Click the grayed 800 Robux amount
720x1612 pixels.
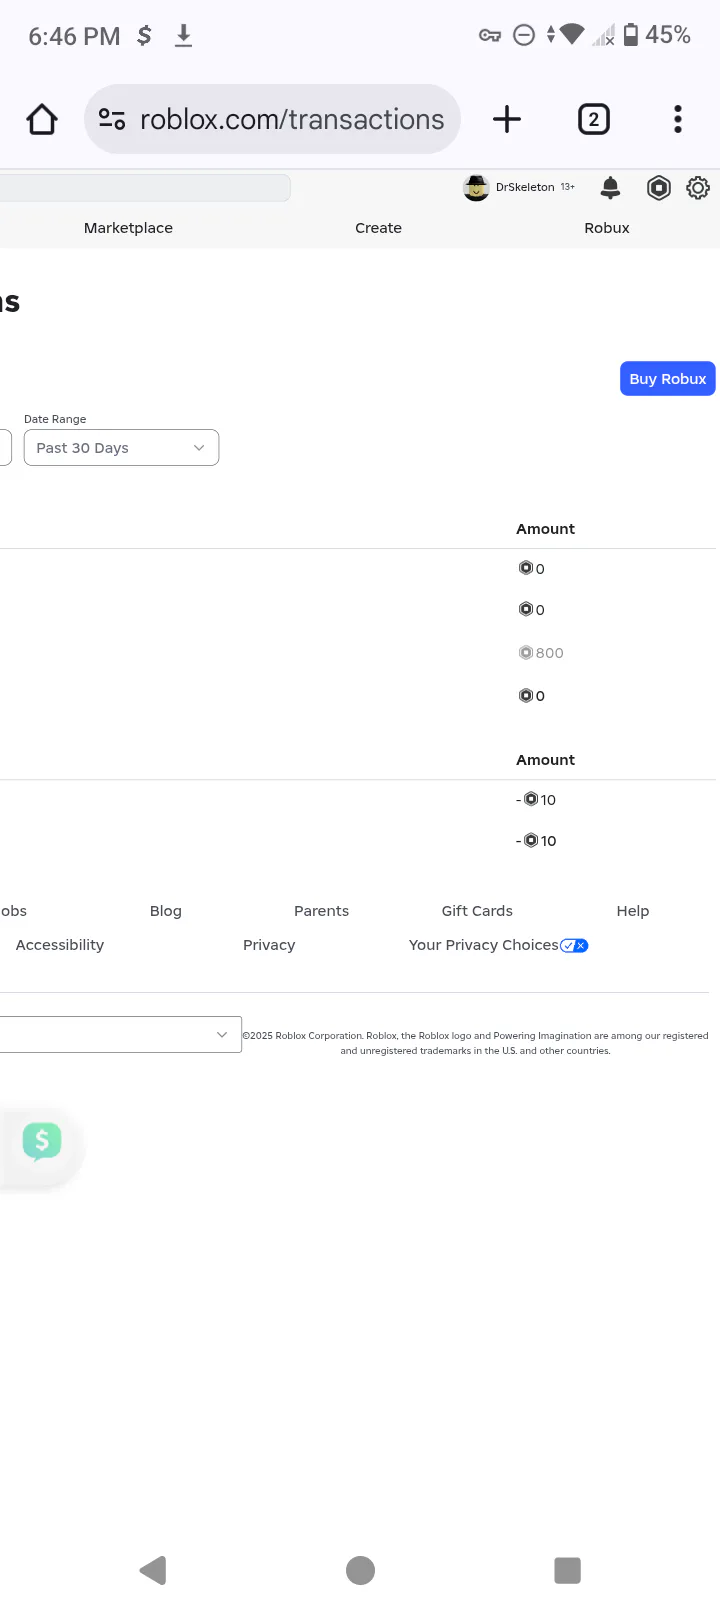[x=541, y=653]
